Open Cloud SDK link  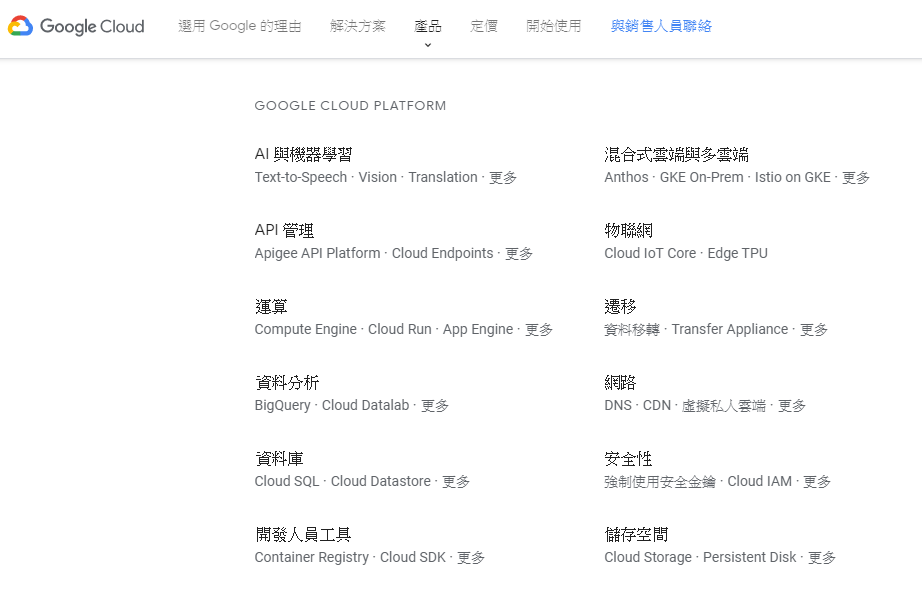(413, 557)
